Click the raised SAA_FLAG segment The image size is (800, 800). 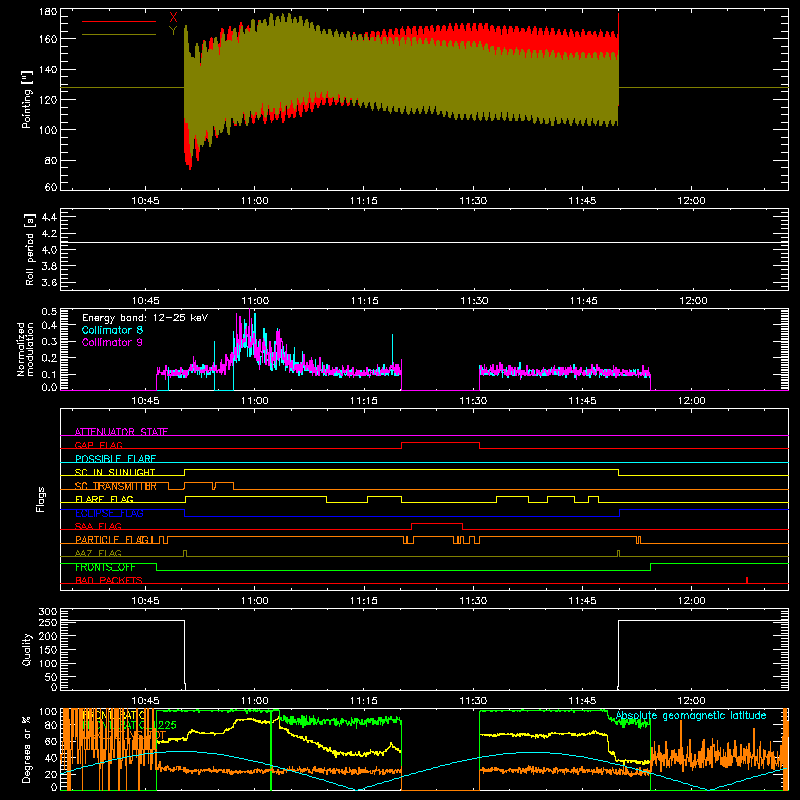tap(437, 524)
